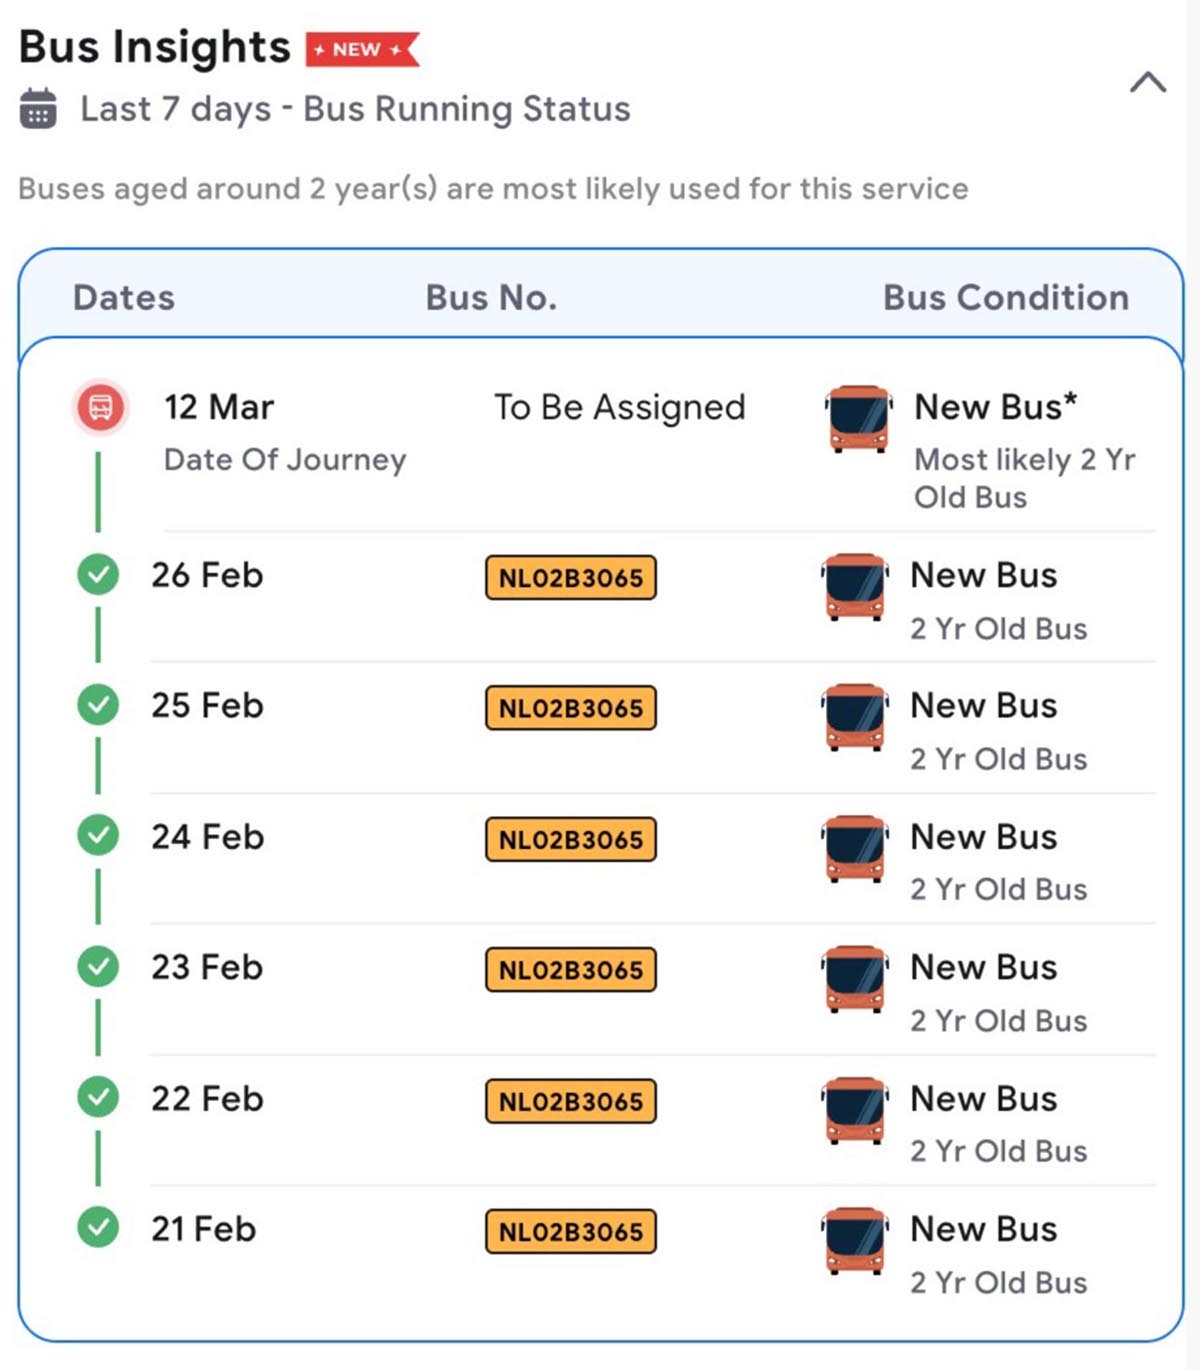Click the green checkmark for 22 Feb
This screenshot has height=1370, width=1200.
tap(98, 1098)
